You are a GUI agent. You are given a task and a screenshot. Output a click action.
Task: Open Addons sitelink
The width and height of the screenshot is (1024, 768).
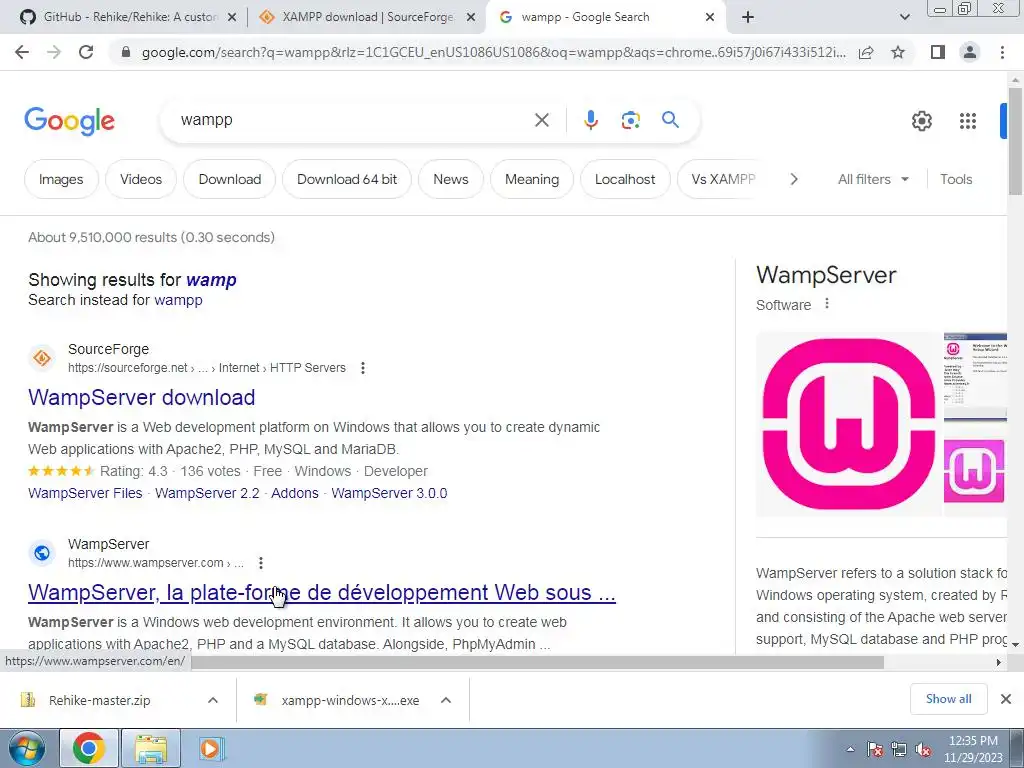pos(295,493)
